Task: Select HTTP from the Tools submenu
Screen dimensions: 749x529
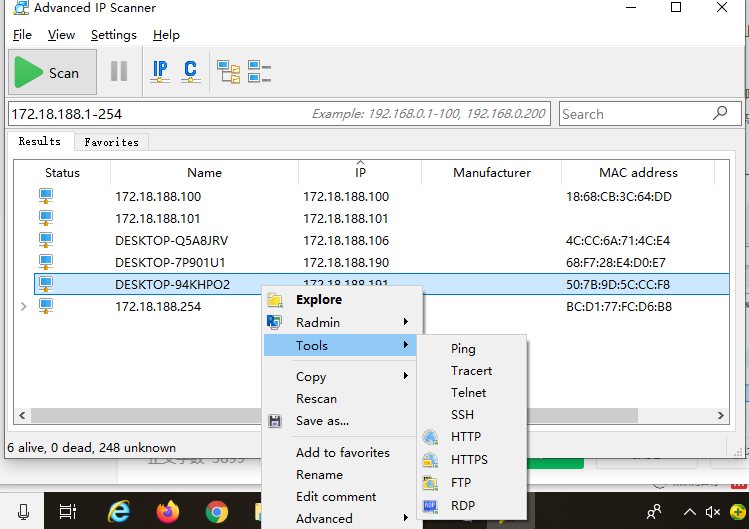Action: [465, 437]
